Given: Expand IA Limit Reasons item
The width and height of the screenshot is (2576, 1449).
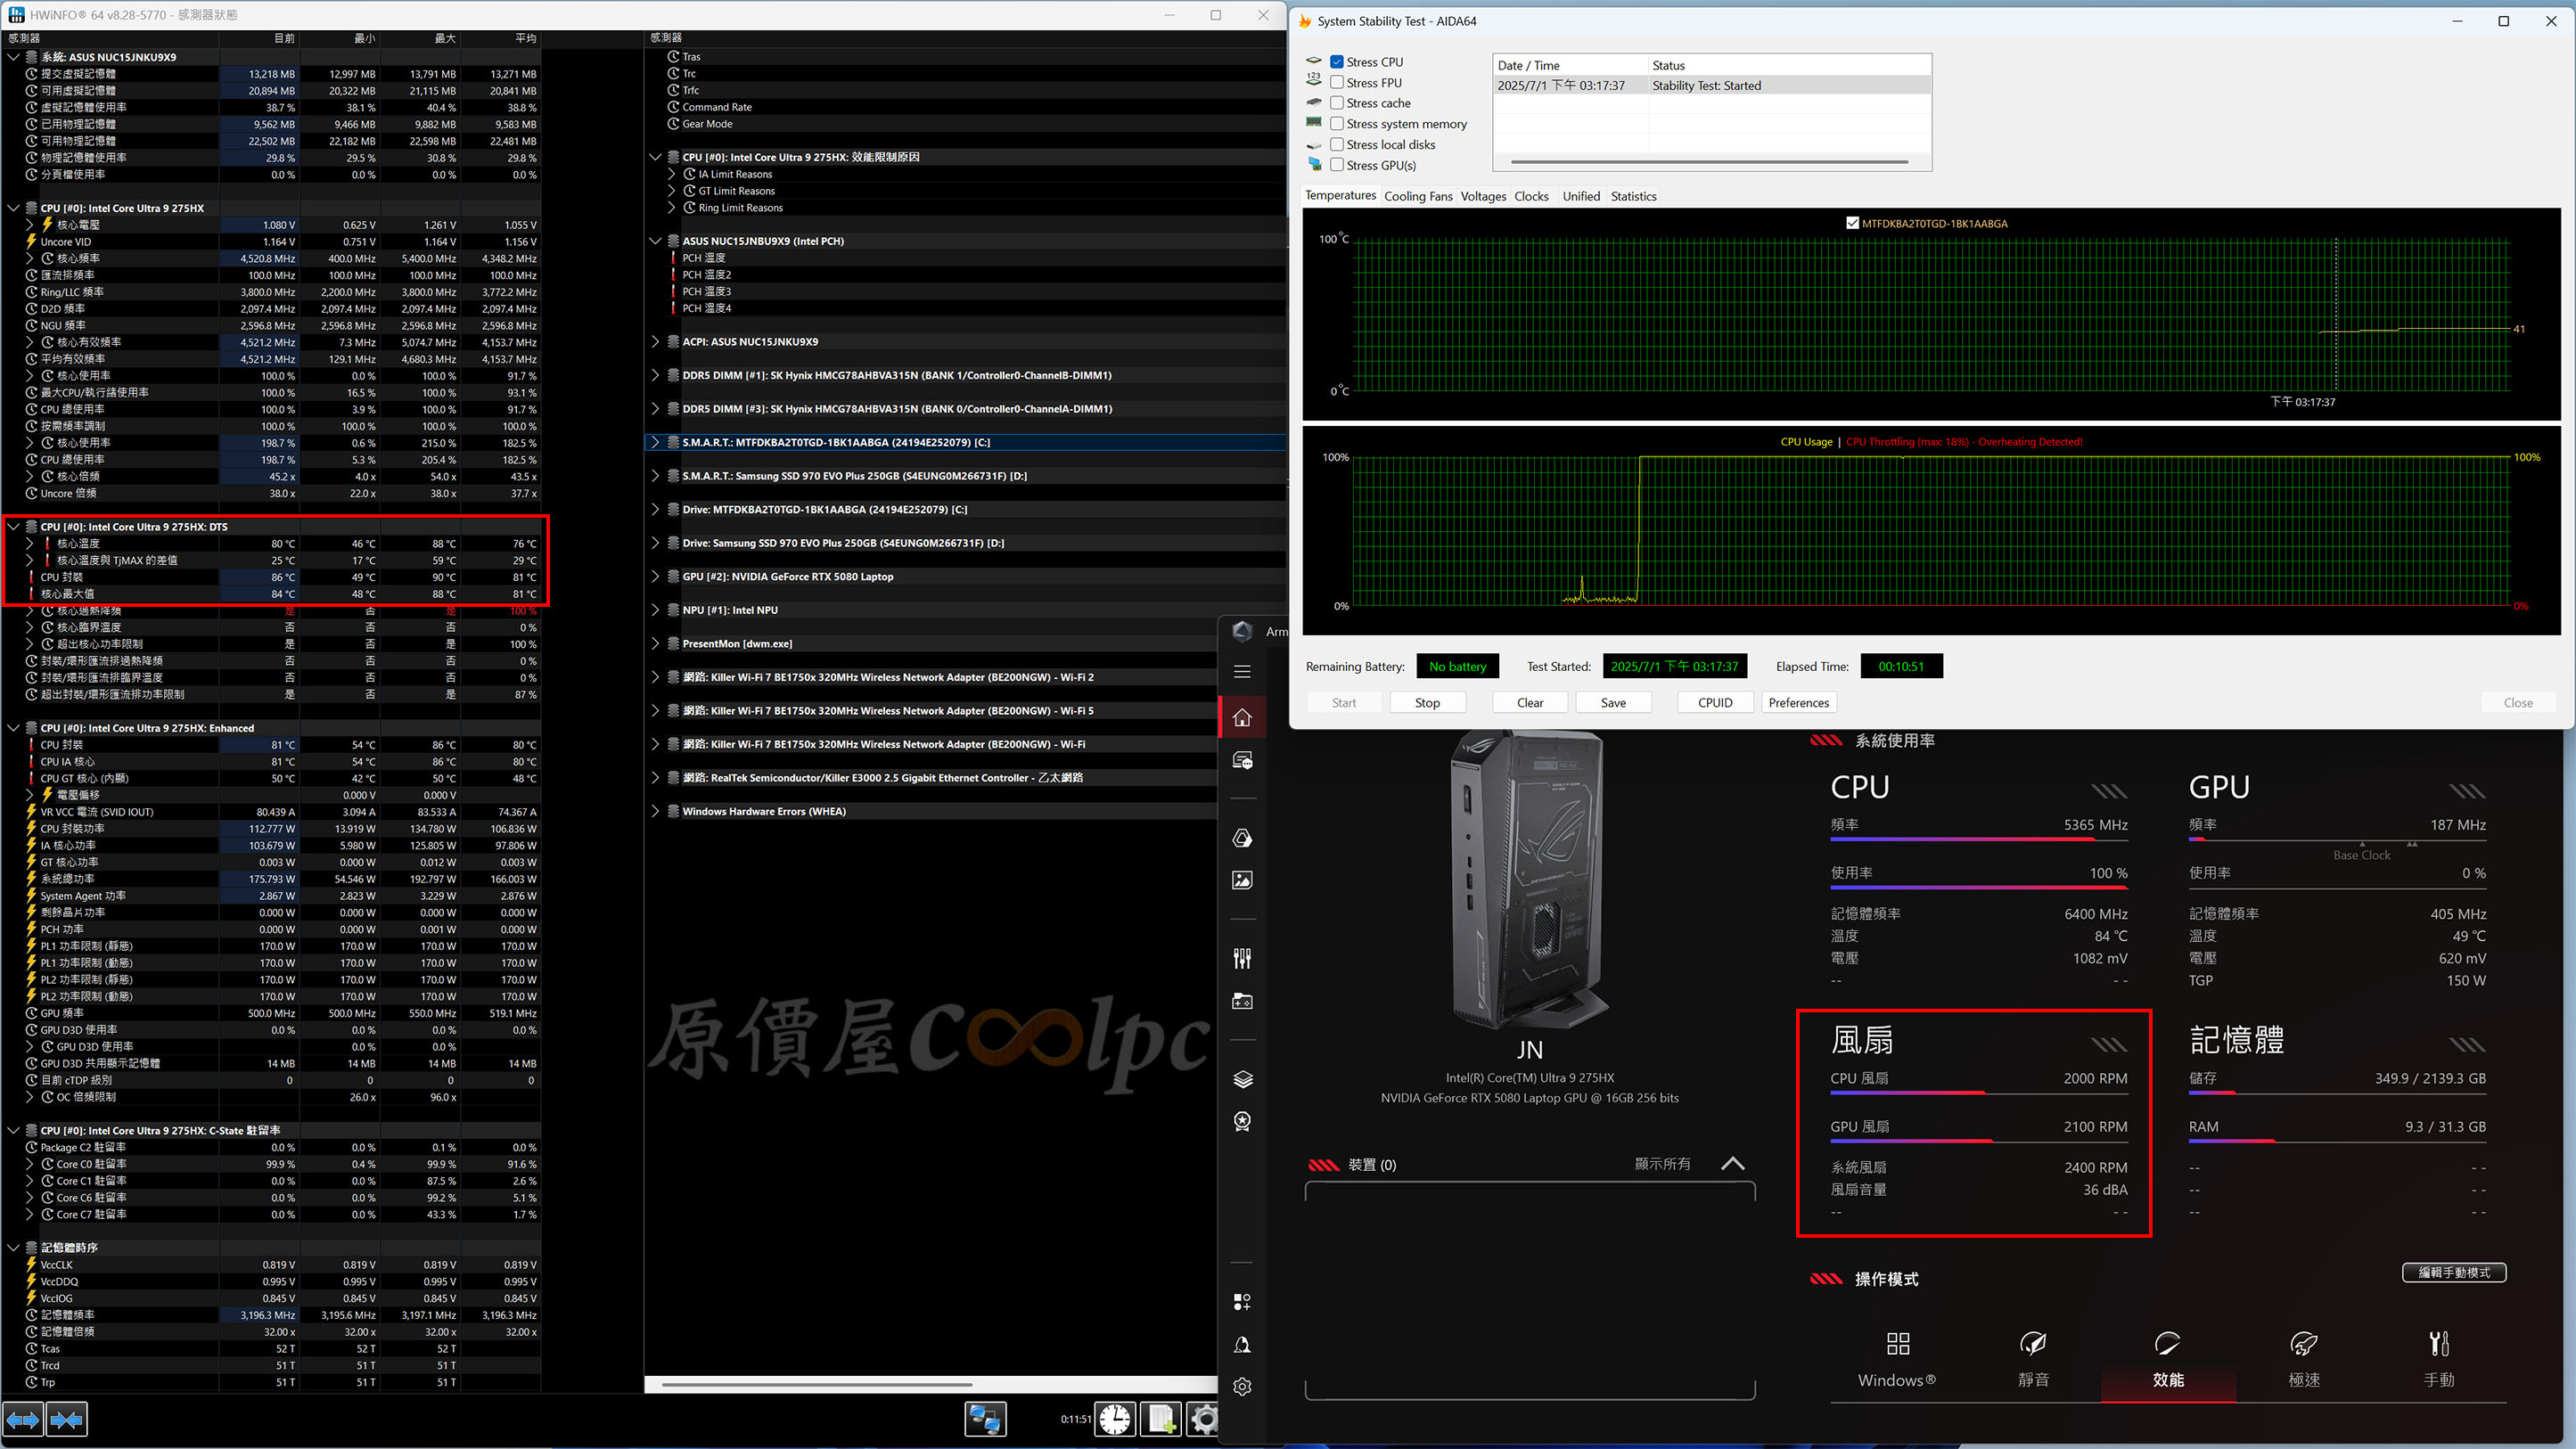Looking at the screenshot, I should [672, 174].
